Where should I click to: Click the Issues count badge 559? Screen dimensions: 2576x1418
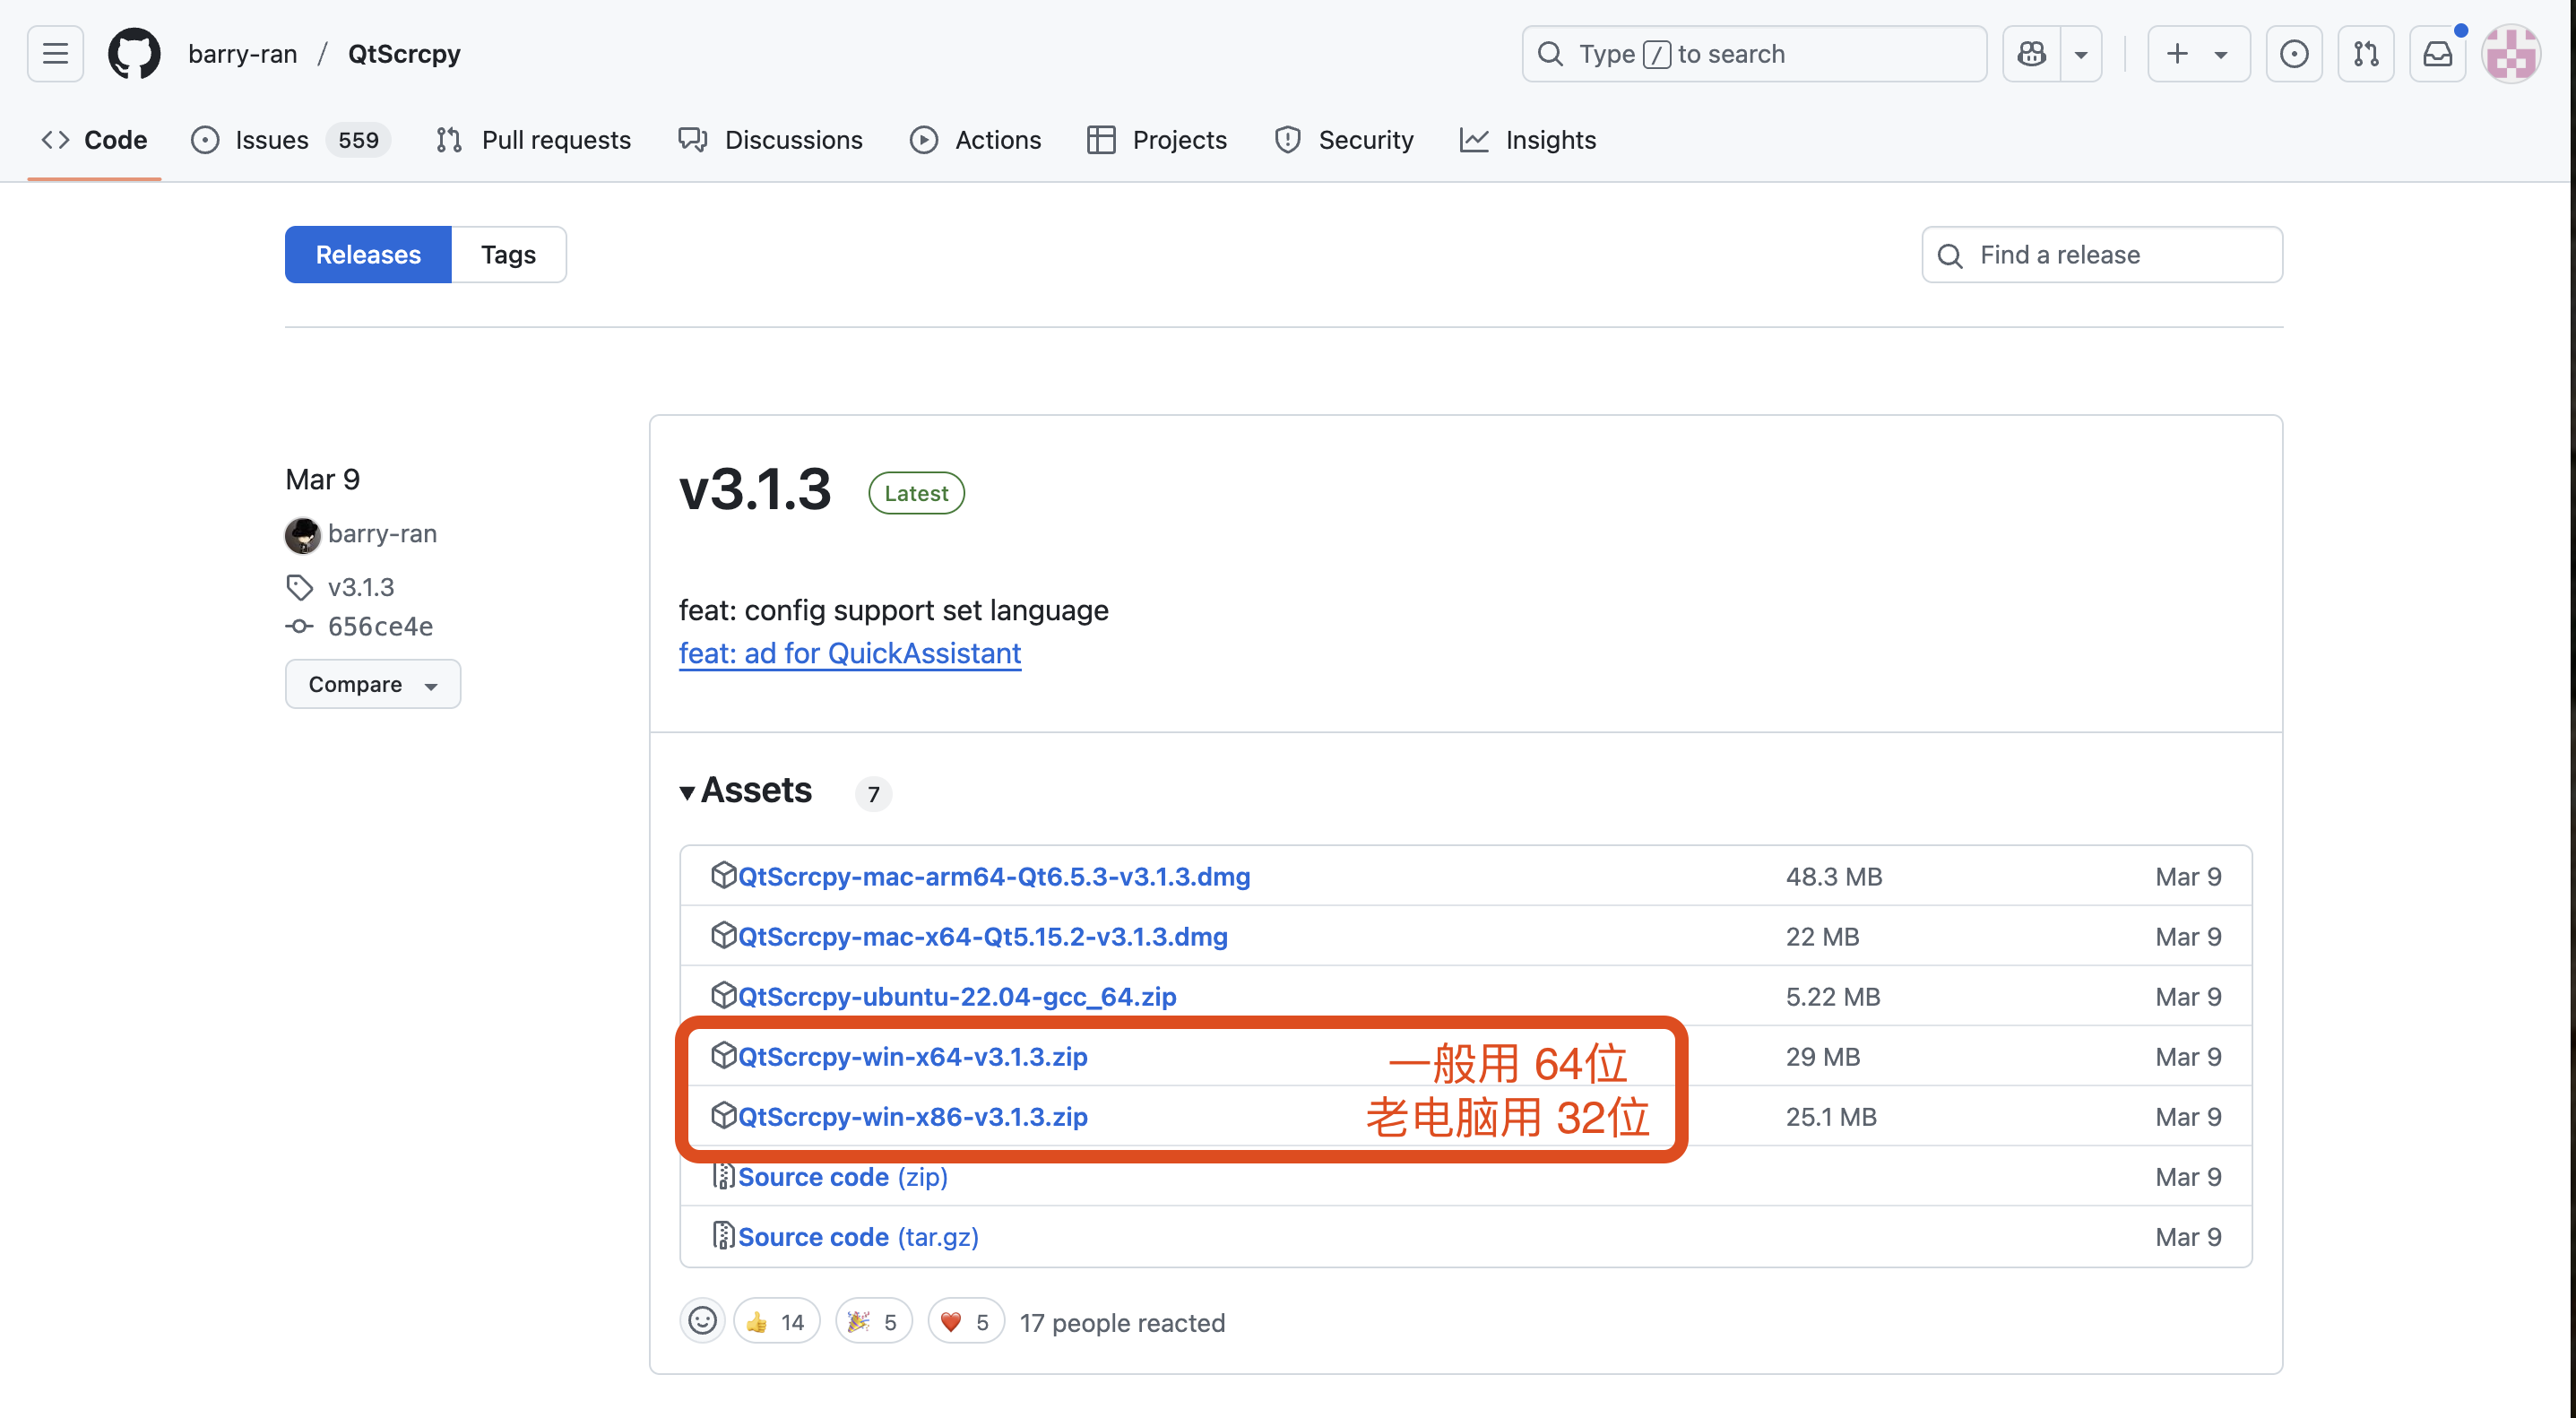point(358,140)
